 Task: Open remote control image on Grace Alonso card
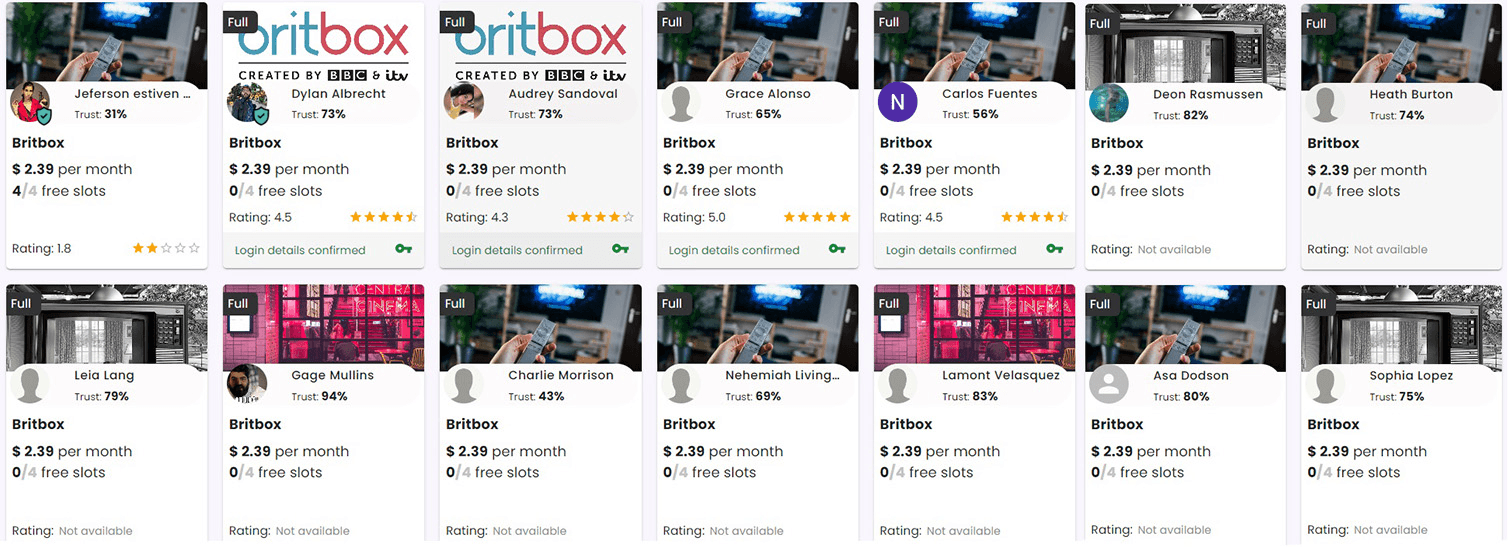click(x=757, y=46)
